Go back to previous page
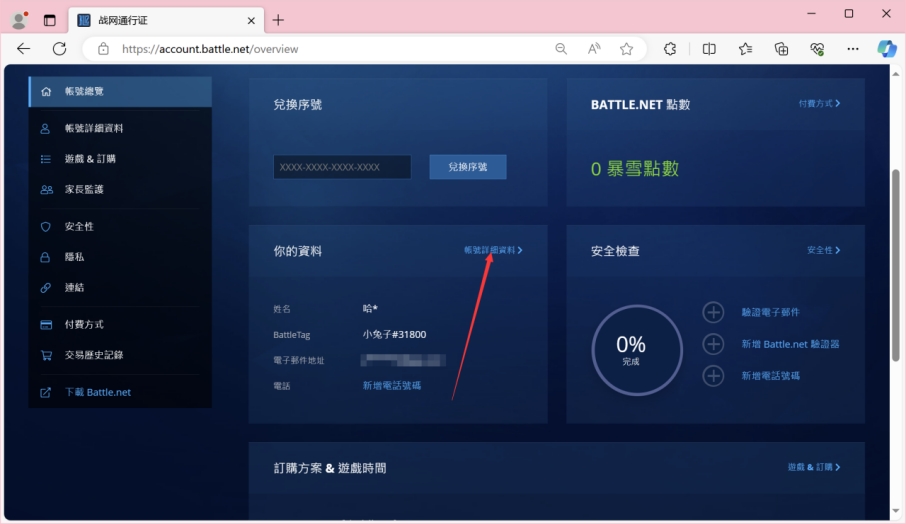906x524 pixels. pyautogui.click(x=23, y=49)
